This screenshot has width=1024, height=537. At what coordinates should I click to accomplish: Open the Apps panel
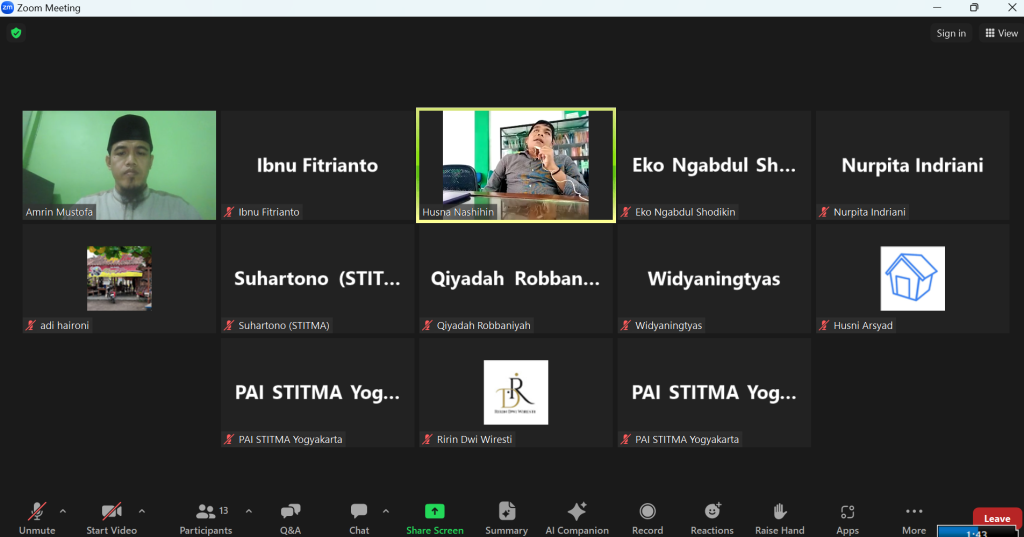click(x=847, y=517)
